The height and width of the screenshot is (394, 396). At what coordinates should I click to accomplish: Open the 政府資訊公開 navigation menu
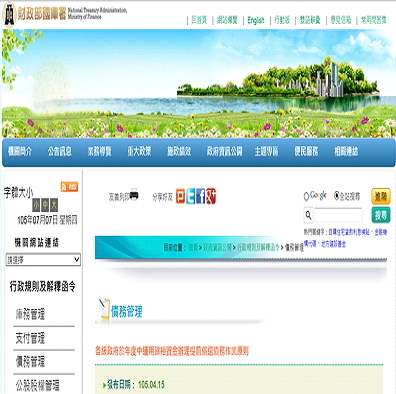(x=224, y=152)
